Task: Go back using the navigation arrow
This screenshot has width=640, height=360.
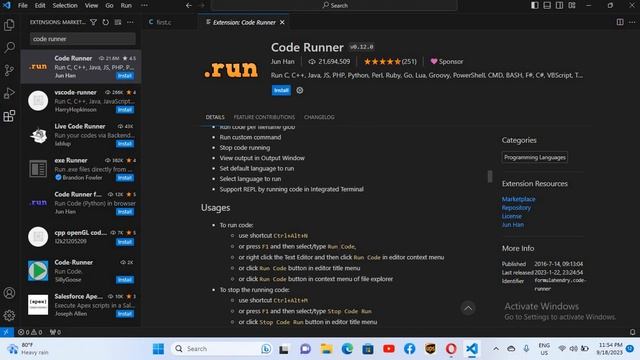Action: pyautogui.click(x=189, y=5)
